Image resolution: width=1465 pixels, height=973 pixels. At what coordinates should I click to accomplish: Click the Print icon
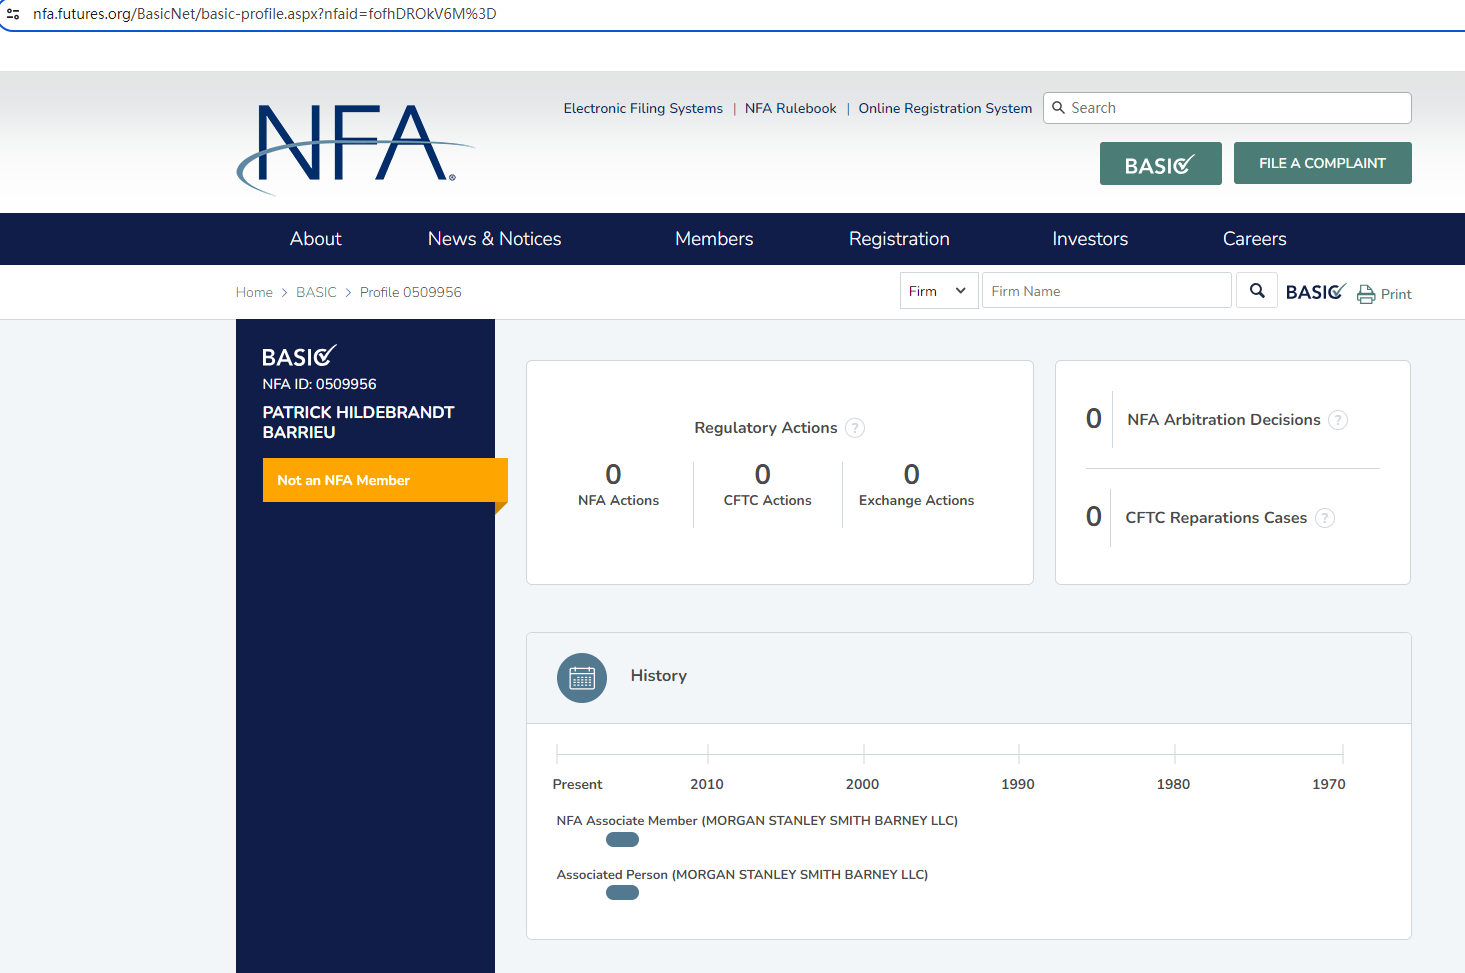click(1366, 294)
